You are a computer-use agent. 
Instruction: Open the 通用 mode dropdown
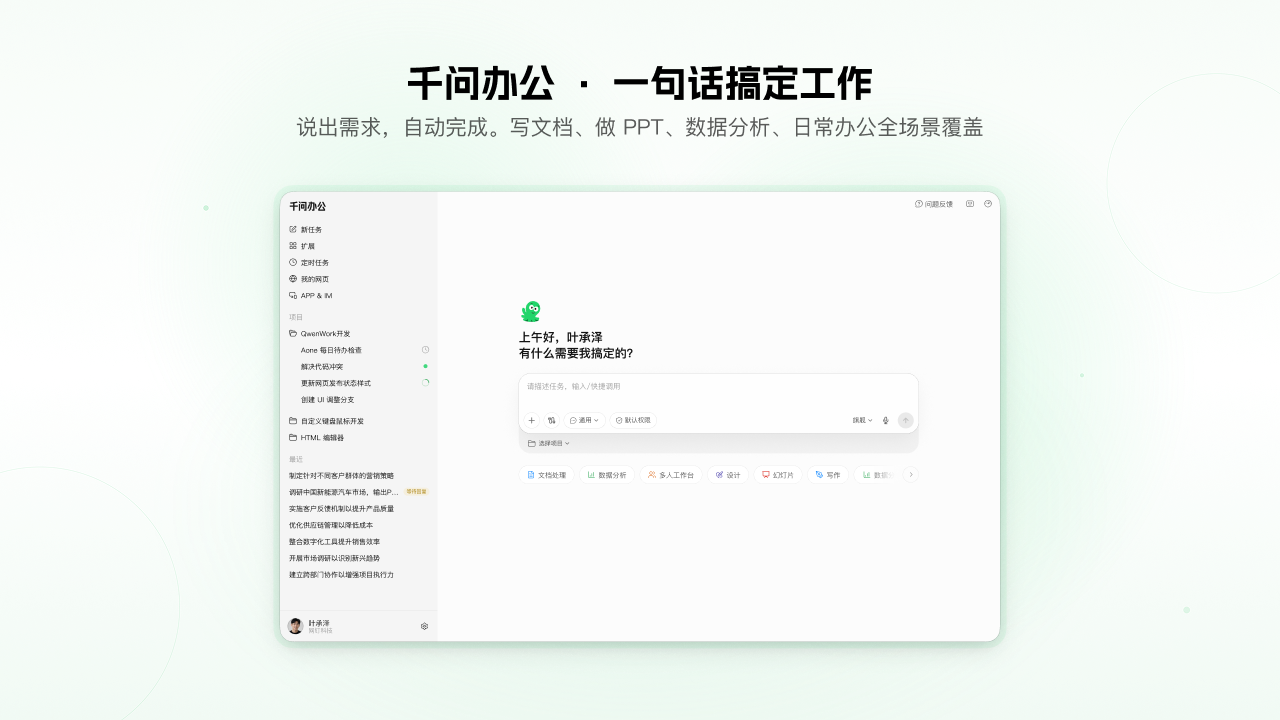[x=585, y=421]
